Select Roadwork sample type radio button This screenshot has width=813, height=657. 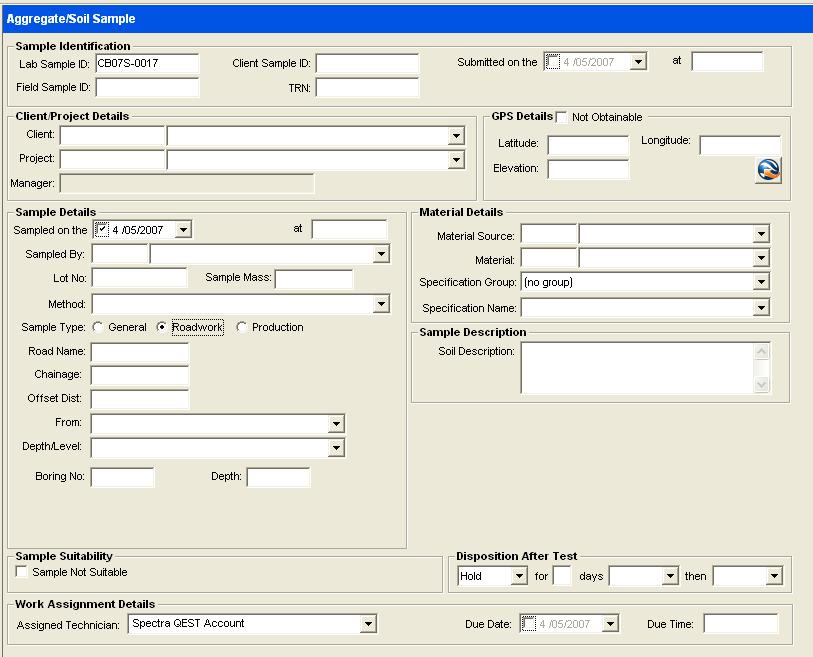coord(162,327)
